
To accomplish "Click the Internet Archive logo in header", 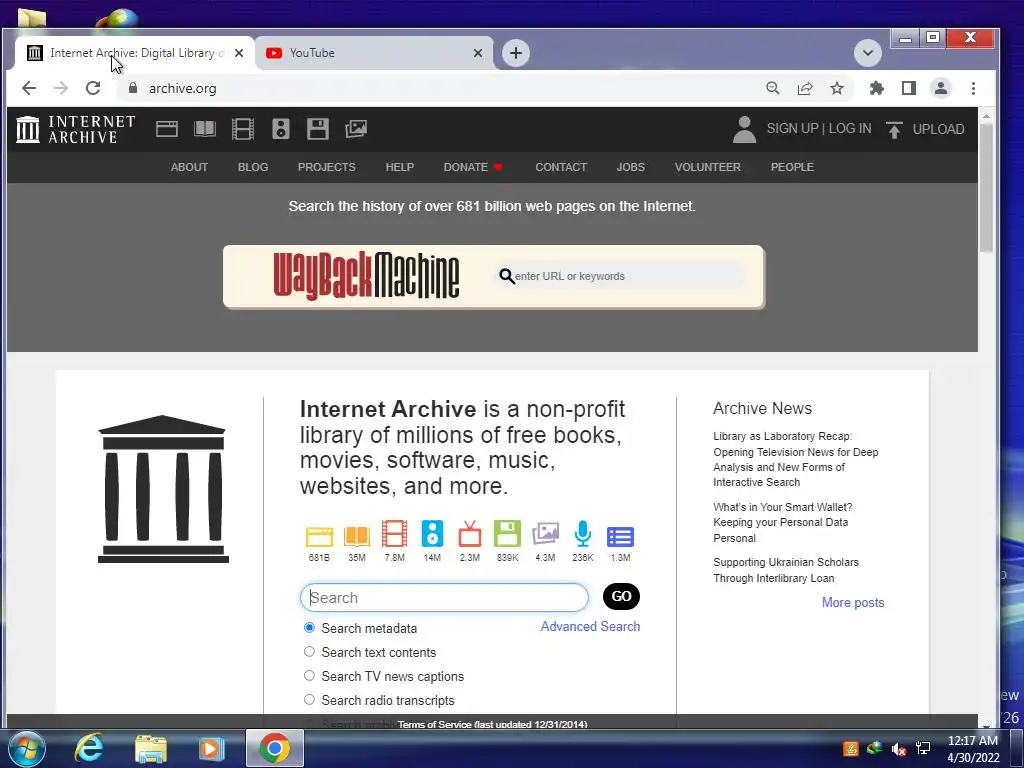I will [x=76, y=129].
